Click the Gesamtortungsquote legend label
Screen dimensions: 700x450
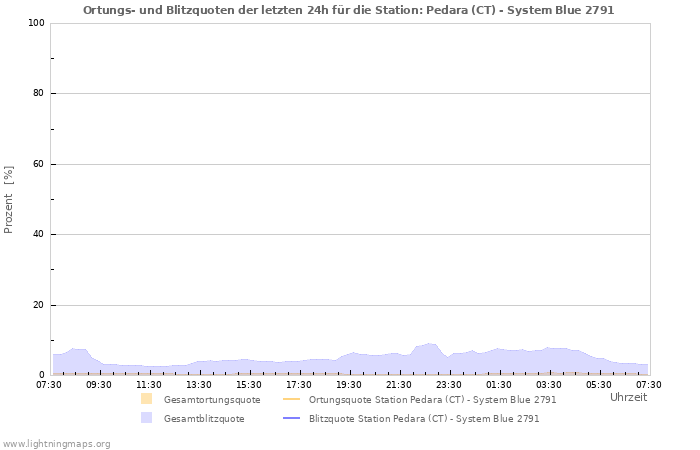(212, 400)
